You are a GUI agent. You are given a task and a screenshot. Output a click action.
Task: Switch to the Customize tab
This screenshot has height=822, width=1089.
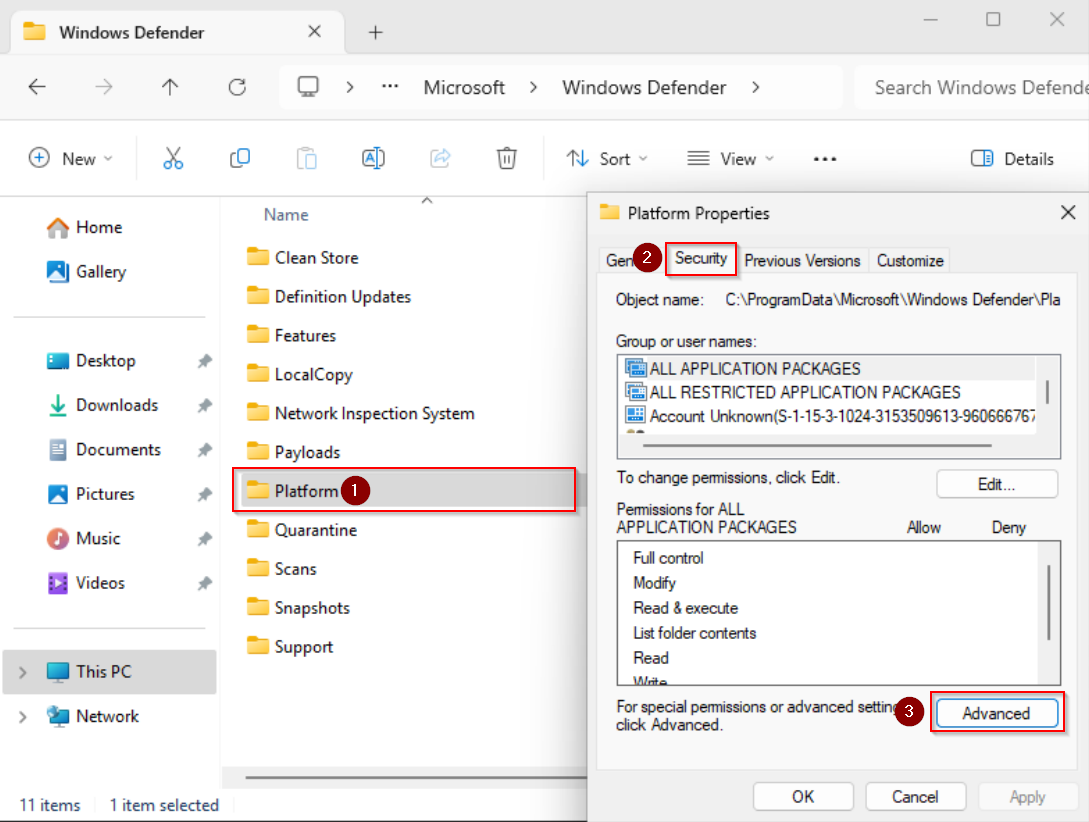(x=910, y=260)
